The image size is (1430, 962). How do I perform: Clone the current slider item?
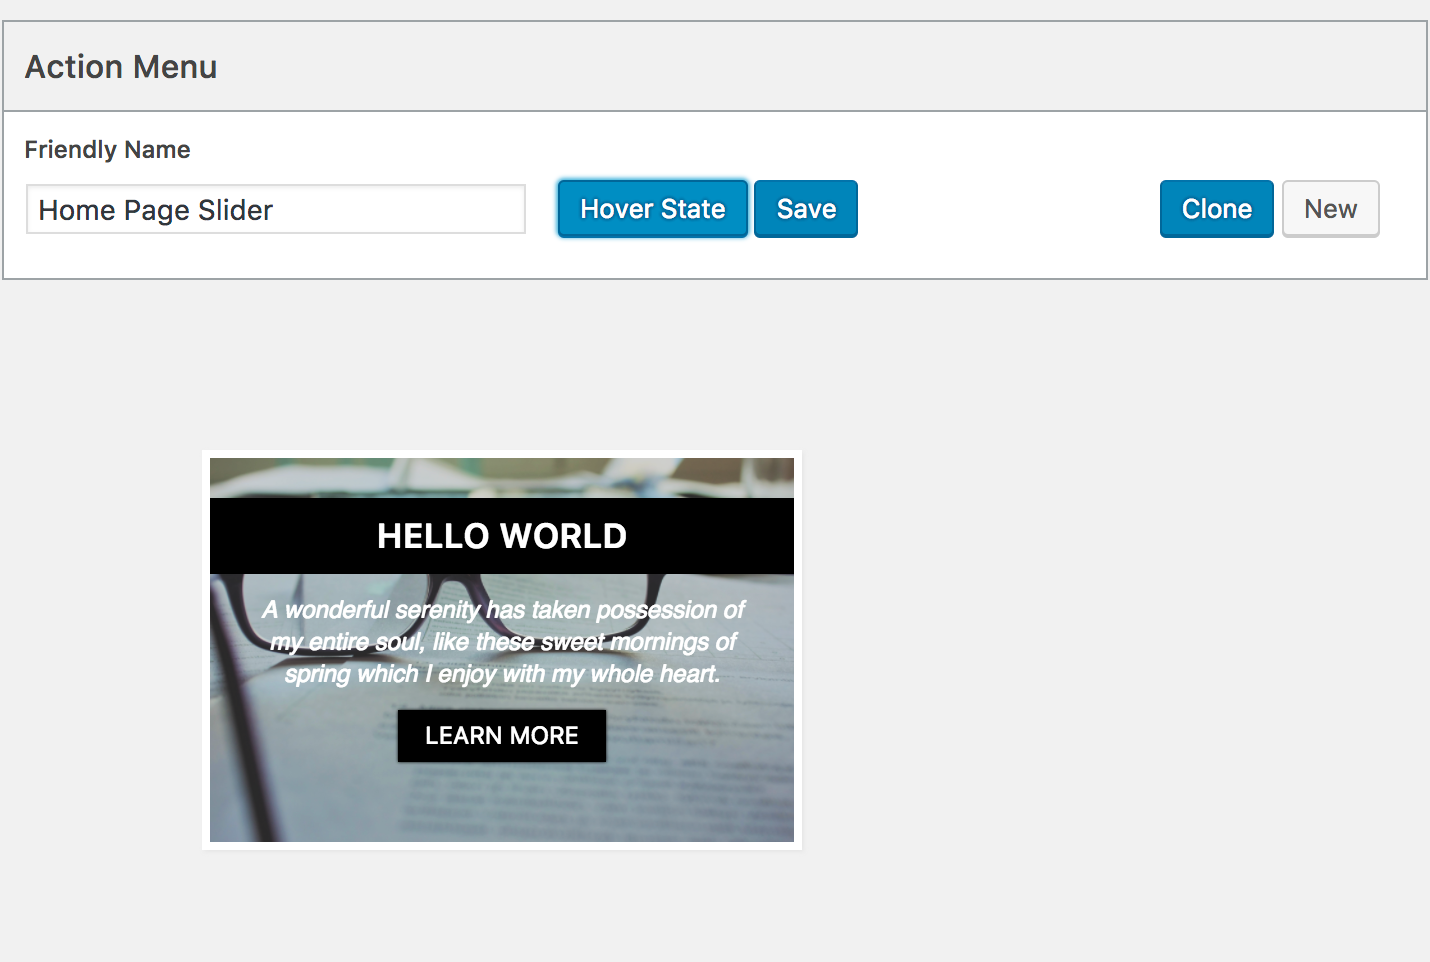(1216, 209)
